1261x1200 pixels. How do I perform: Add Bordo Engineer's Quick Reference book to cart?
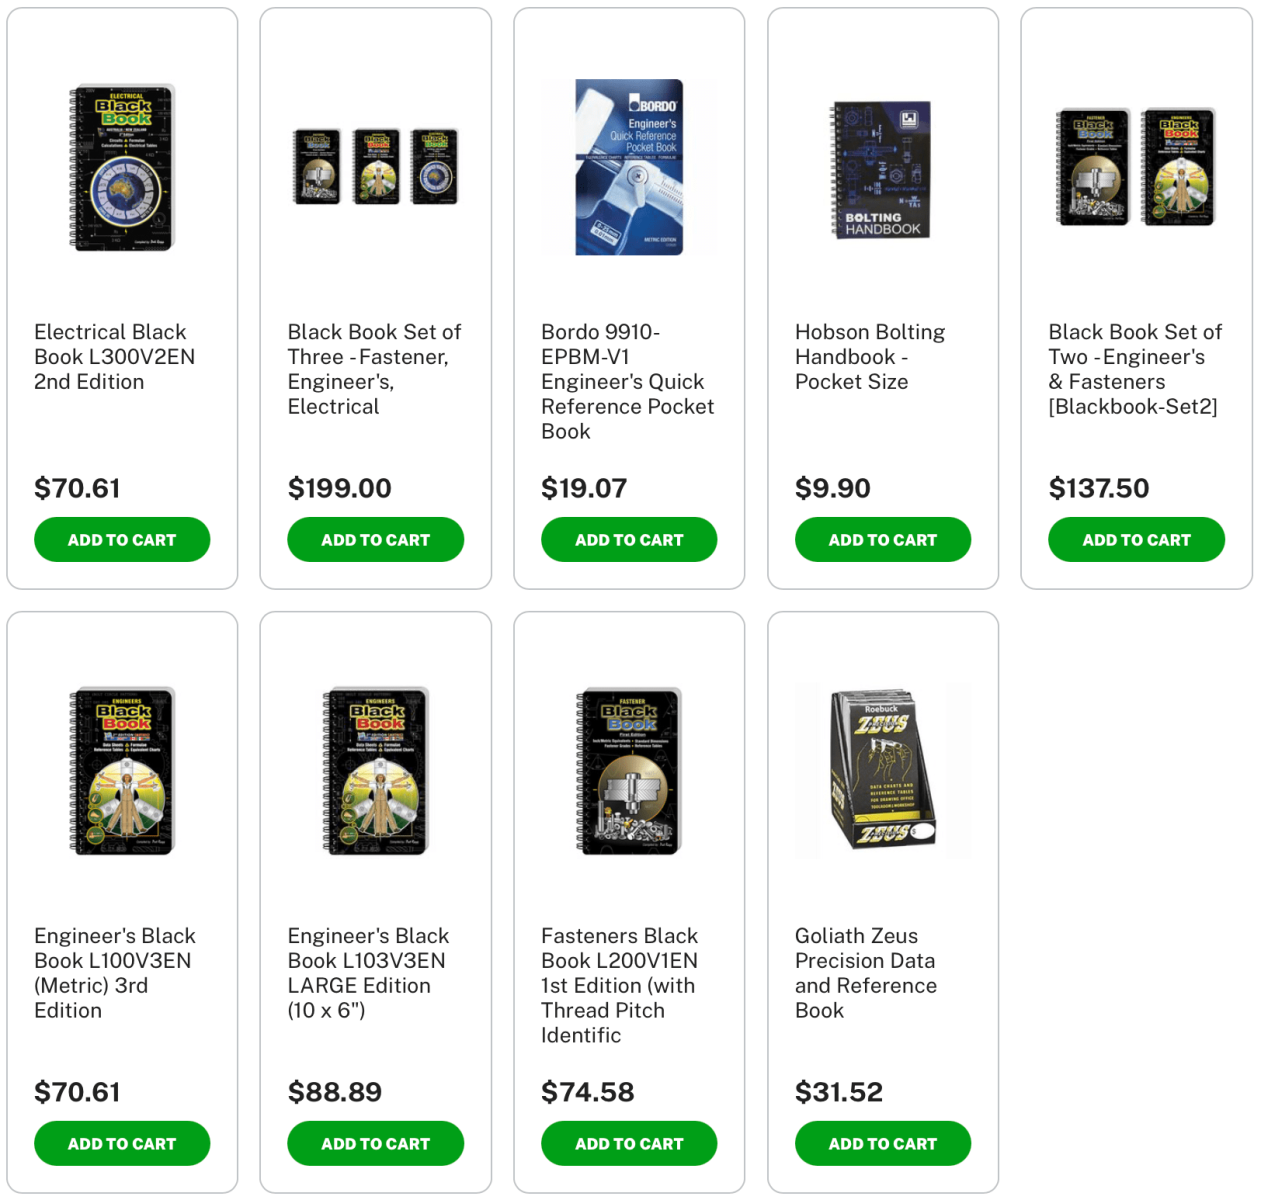(x=629, y=539)
